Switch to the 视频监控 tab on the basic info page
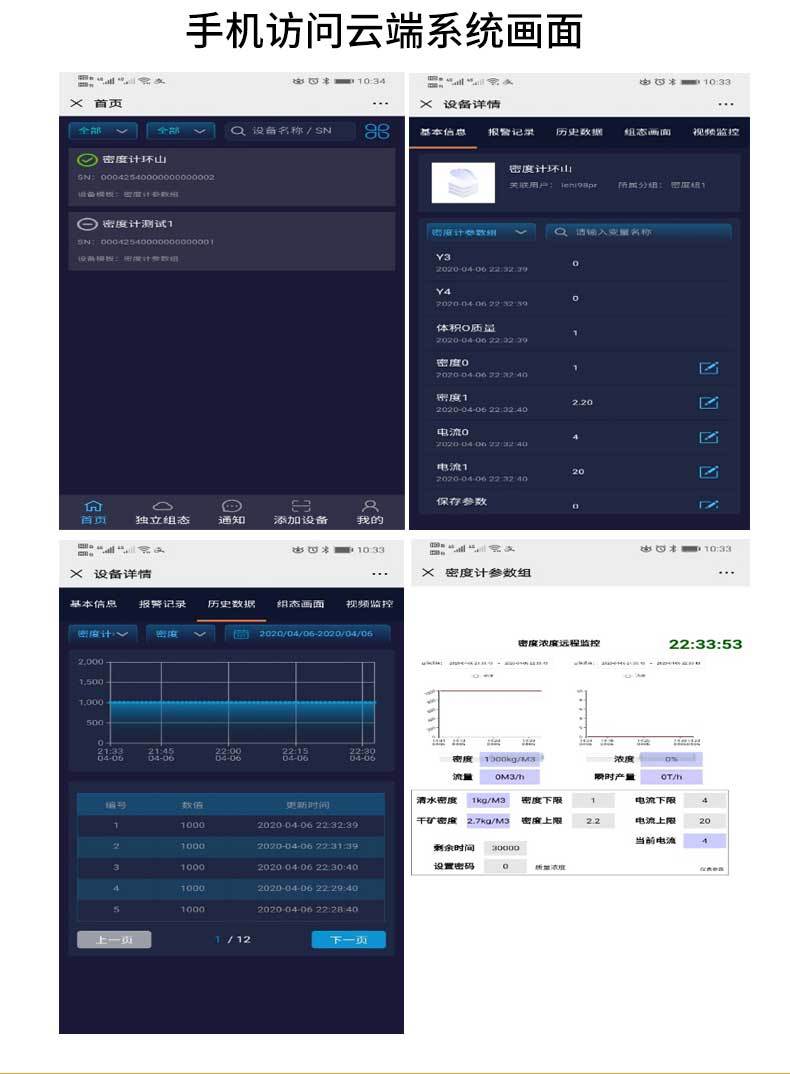This screenshot has height=1074, width=790. point(715,132)
